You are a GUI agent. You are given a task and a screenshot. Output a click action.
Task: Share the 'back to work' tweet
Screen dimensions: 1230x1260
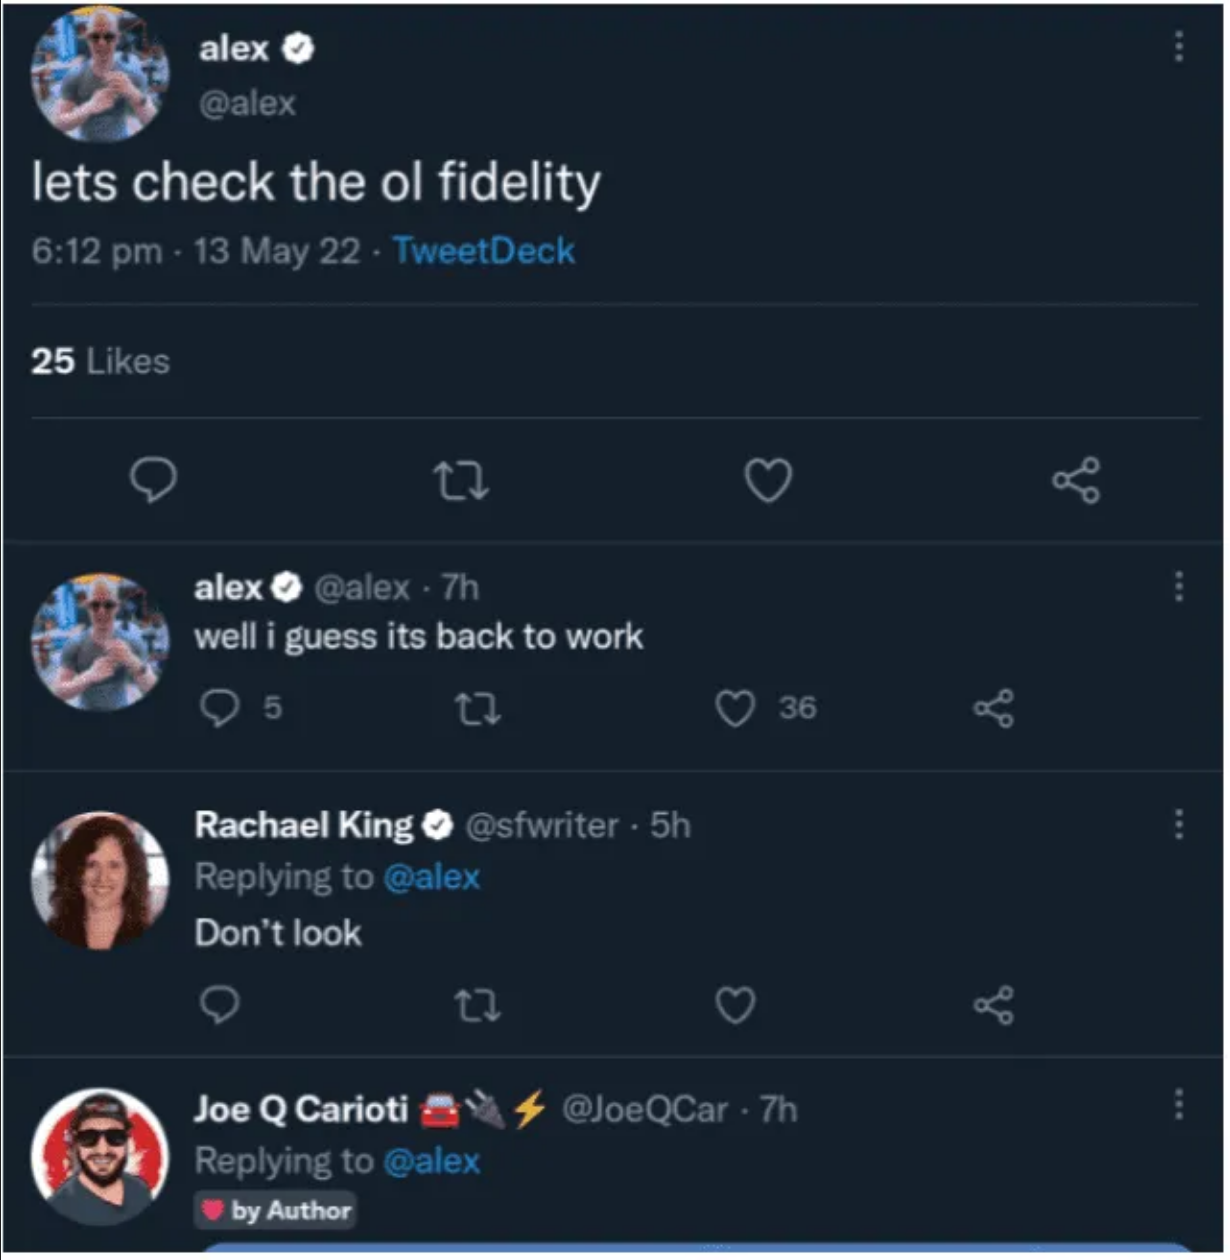point(994,709)
